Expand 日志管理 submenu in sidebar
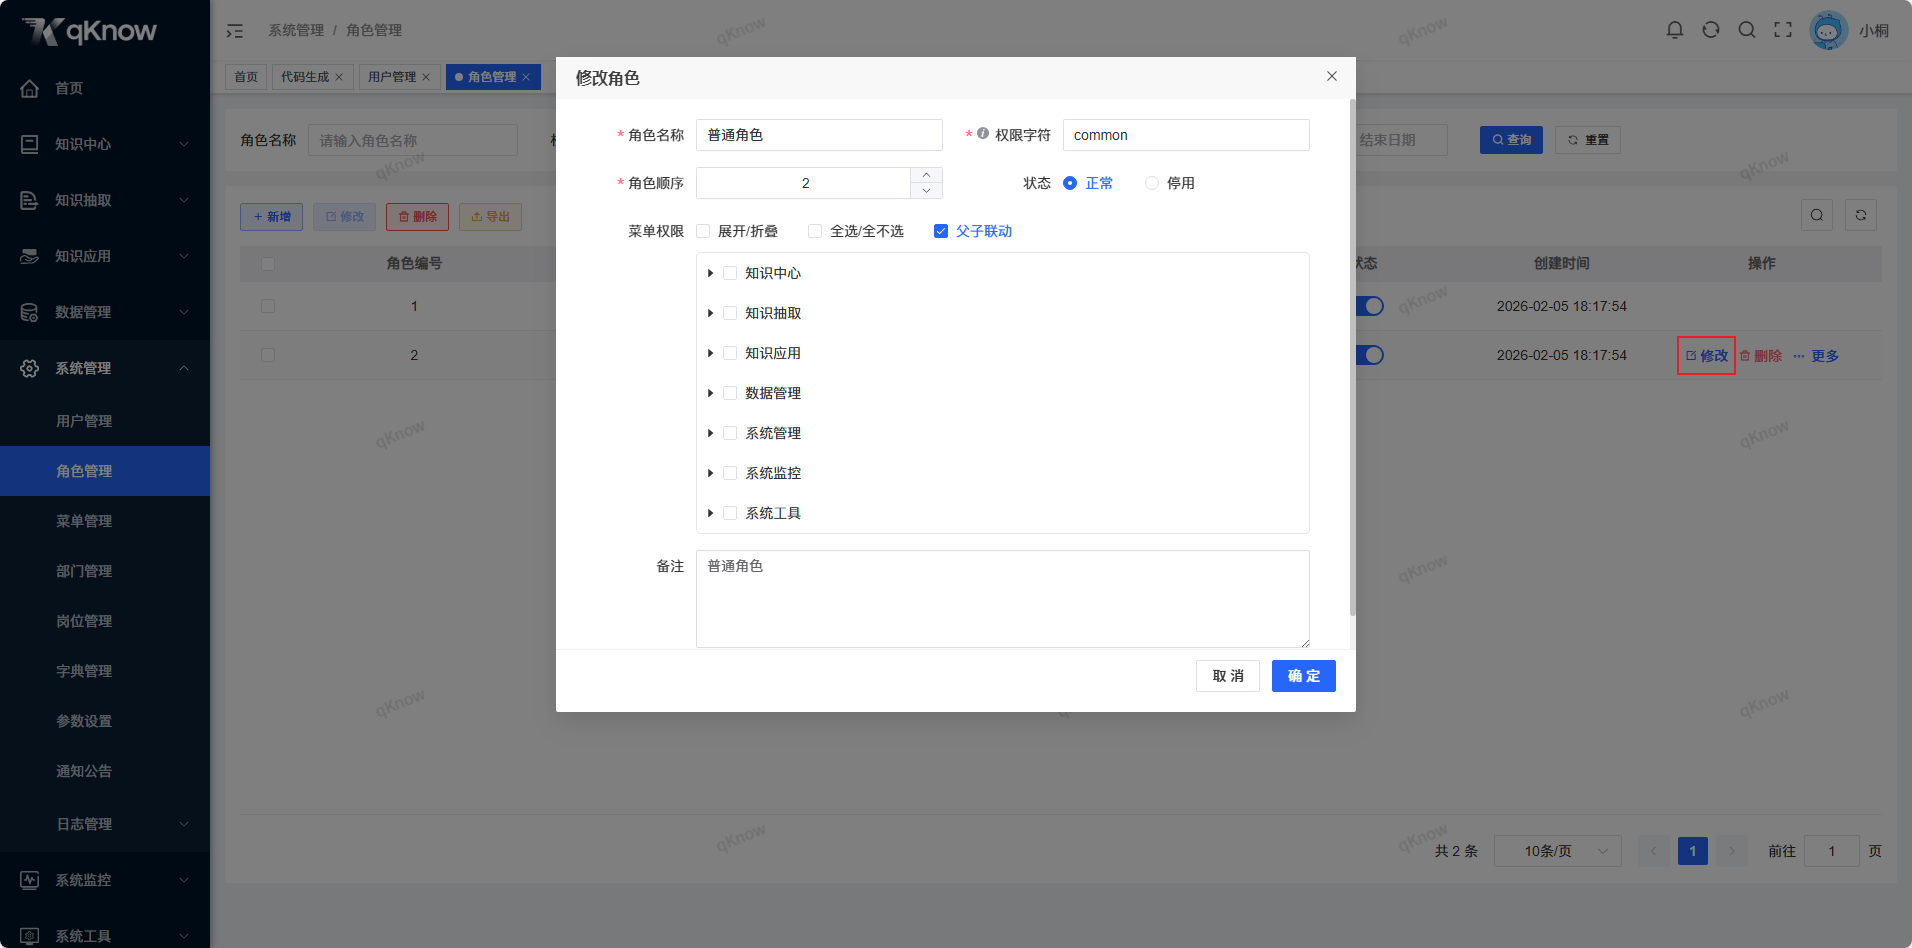 (184, 824)
